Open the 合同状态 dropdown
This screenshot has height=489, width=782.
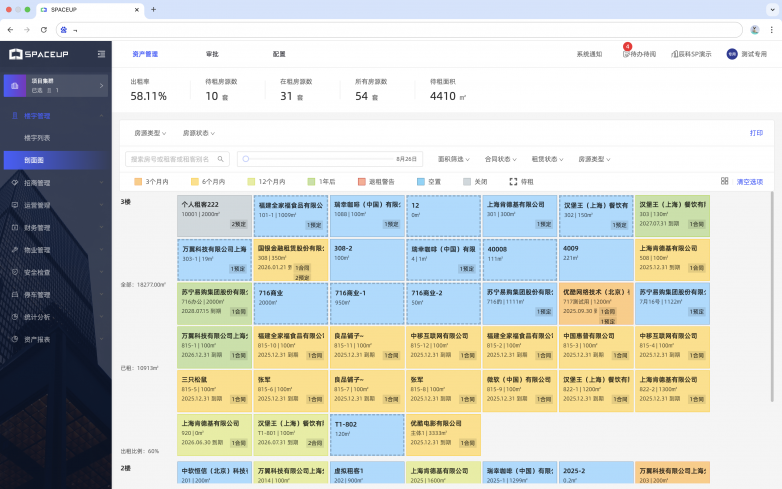coord(500,159)
